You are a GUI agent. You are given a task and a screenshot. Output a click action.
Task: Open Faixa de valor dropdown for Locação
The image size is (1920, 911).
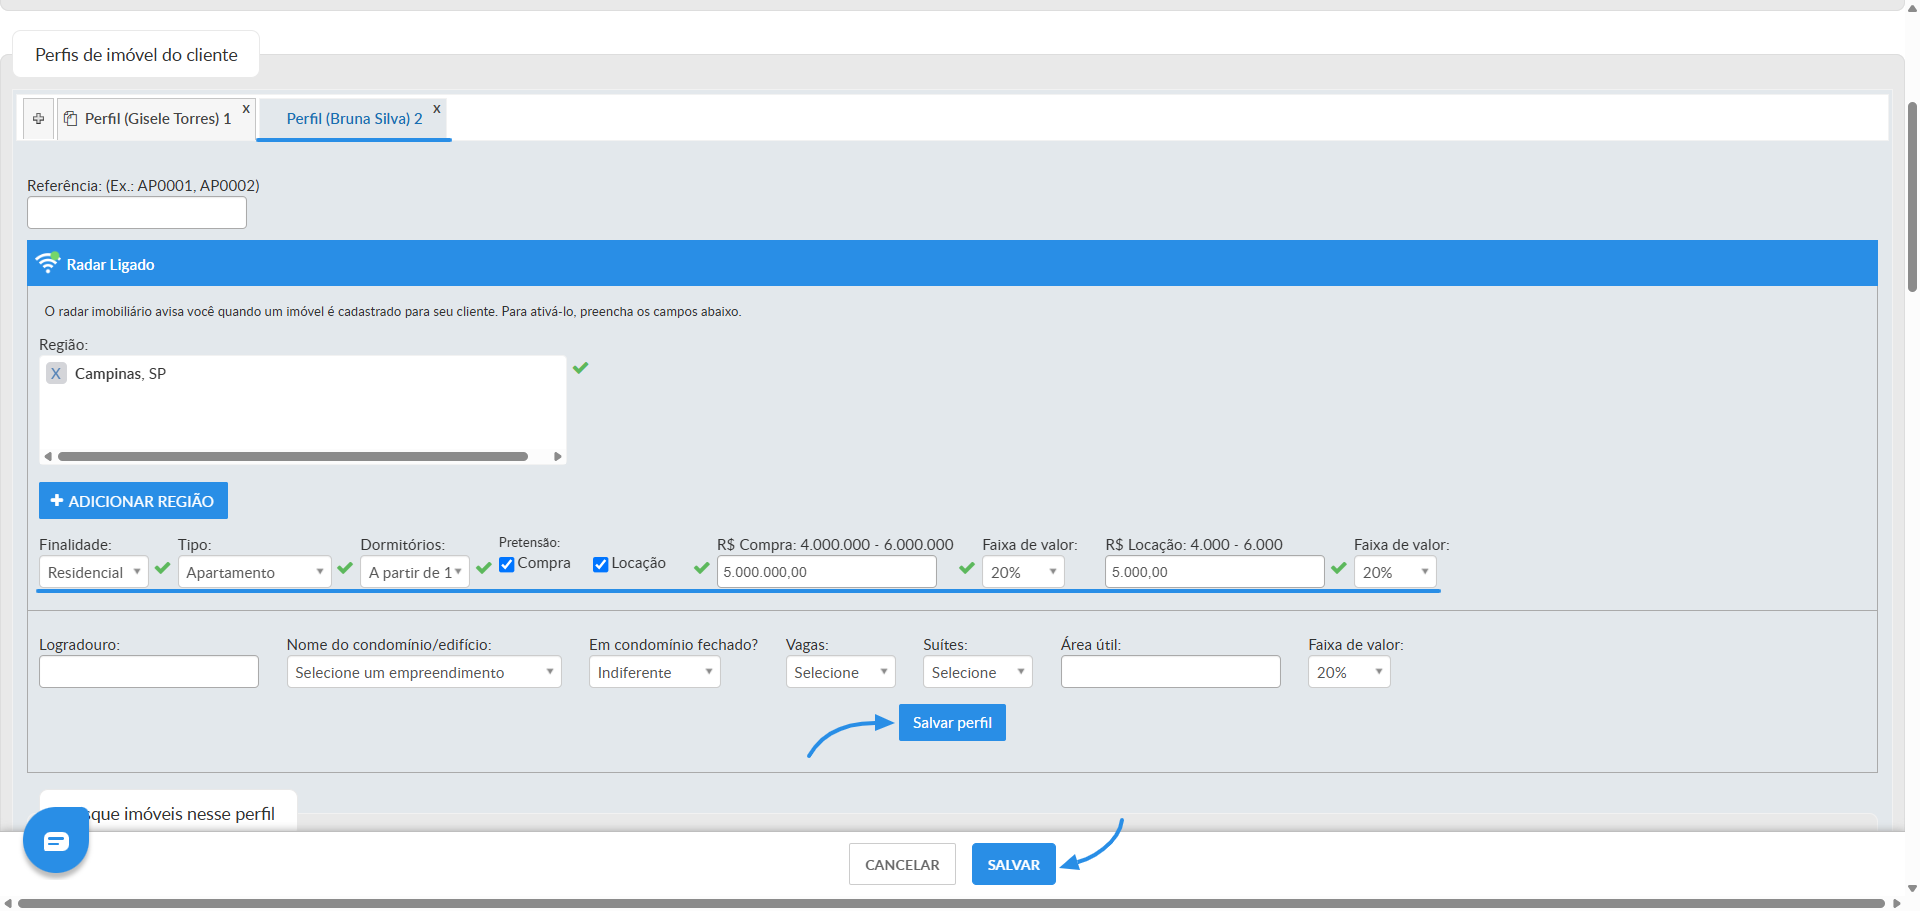tap(1395, 572)
